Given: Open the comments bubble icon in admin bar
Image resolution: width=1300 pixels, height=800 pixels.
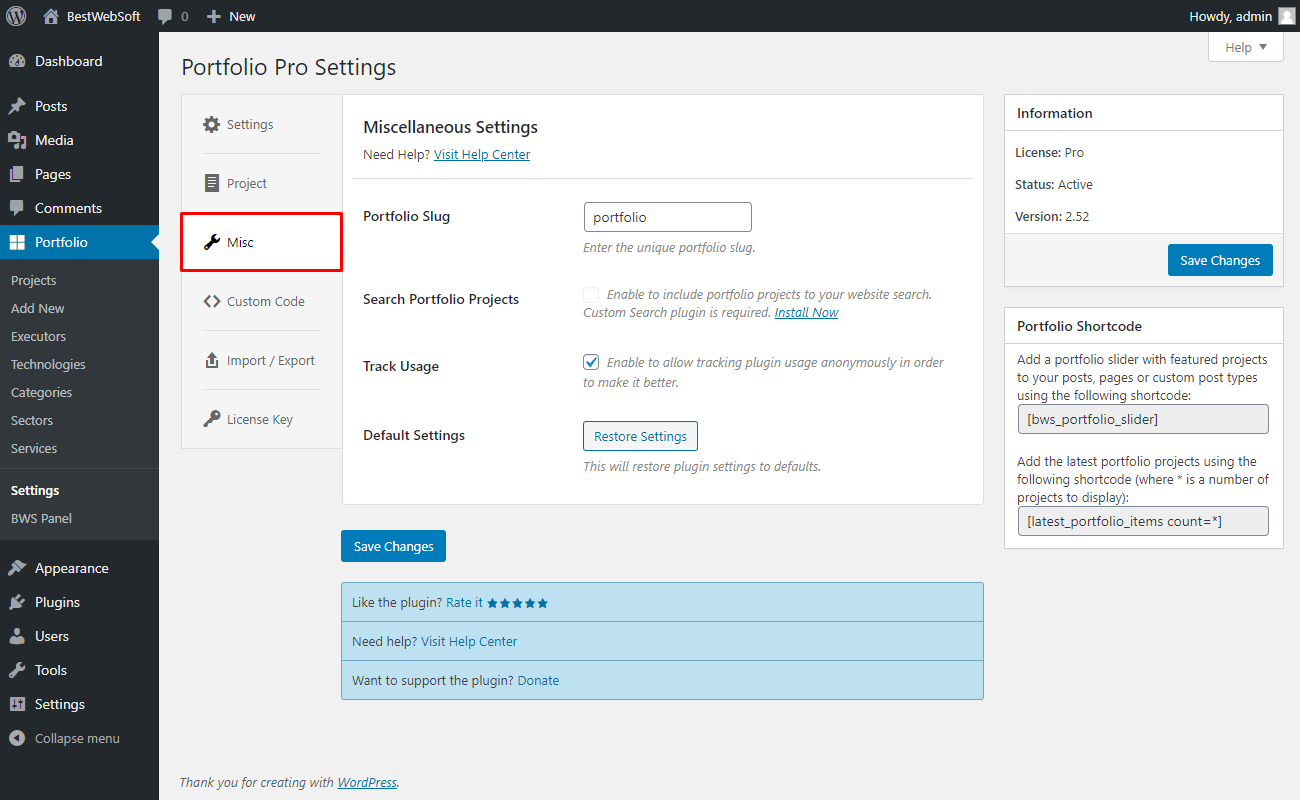Looking at the screenshot, I should click(x=166, y=16).
